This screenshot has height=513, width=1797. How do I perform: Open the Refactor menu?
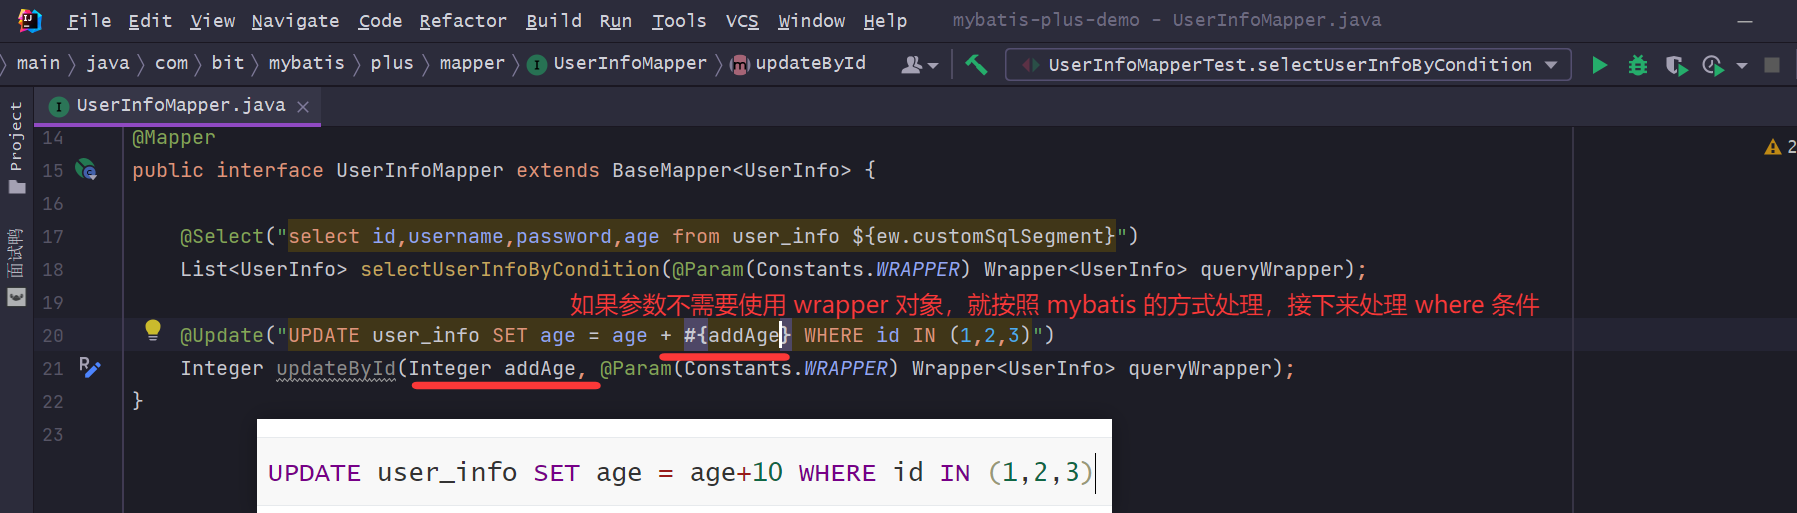(x=463, y=20)
